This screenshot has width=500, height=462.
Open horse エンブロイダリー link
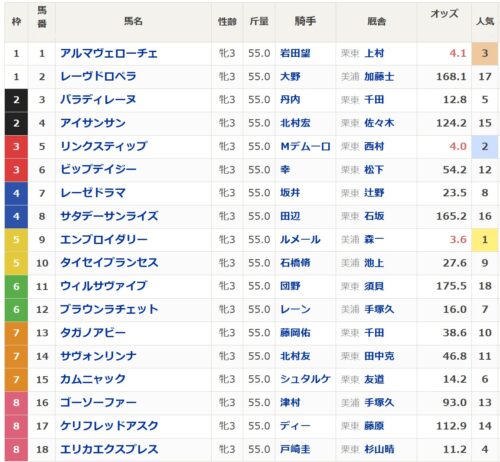click(x=104, y=240)
